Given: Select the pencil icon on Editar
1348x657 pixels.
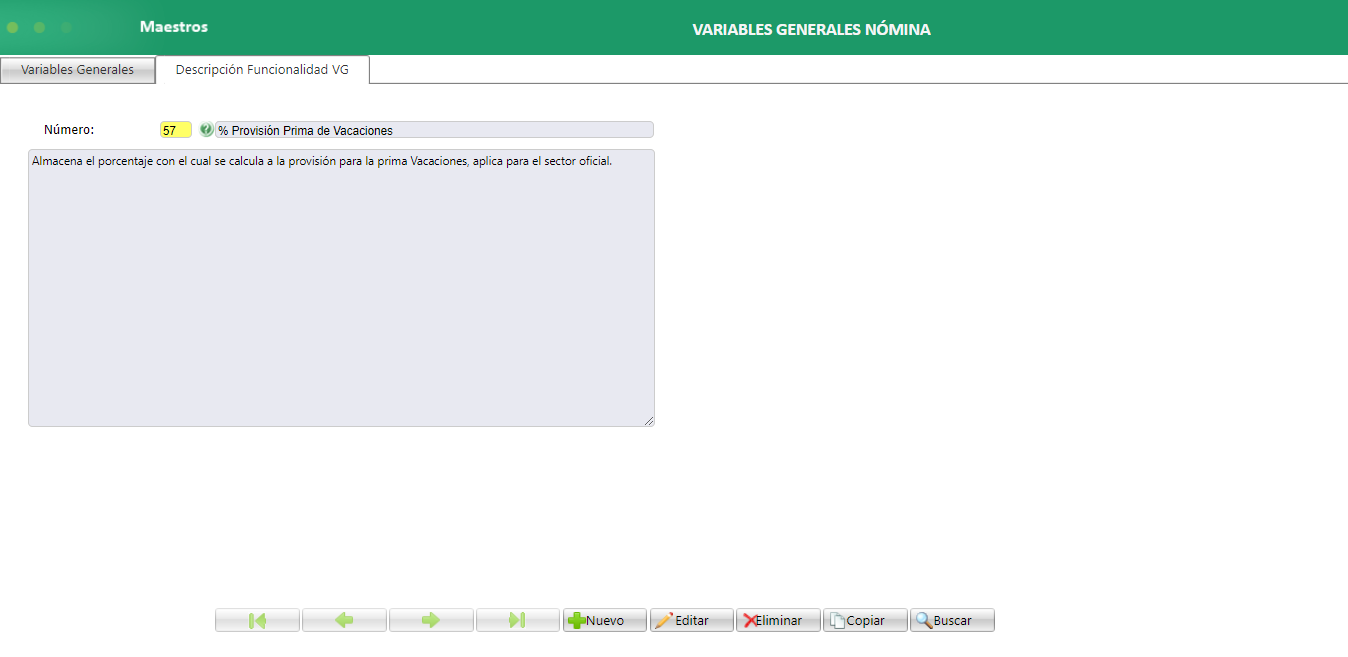Looking at the screenshot, I should click(667, 620).
